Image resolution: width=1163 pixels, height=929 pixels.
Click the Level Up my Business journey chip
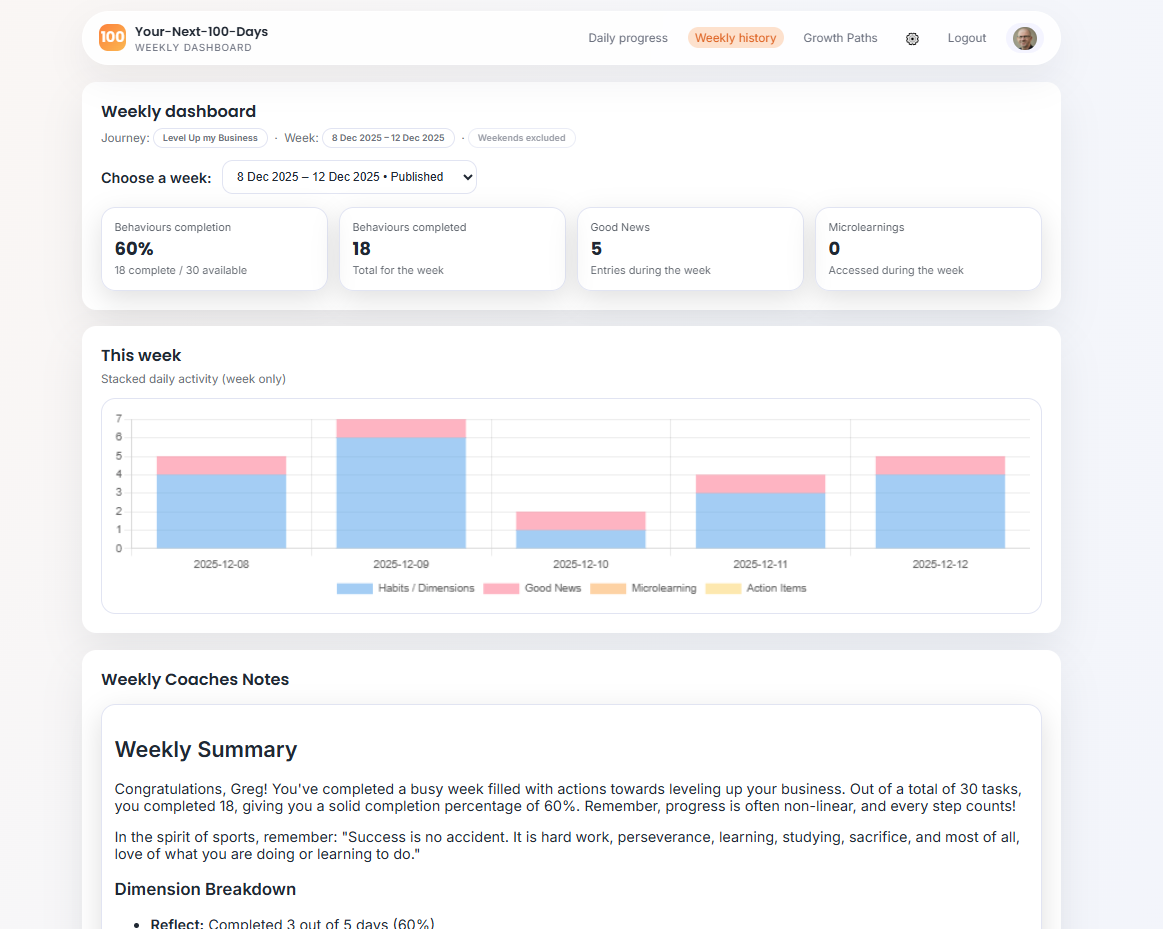(x=210, y=138)
